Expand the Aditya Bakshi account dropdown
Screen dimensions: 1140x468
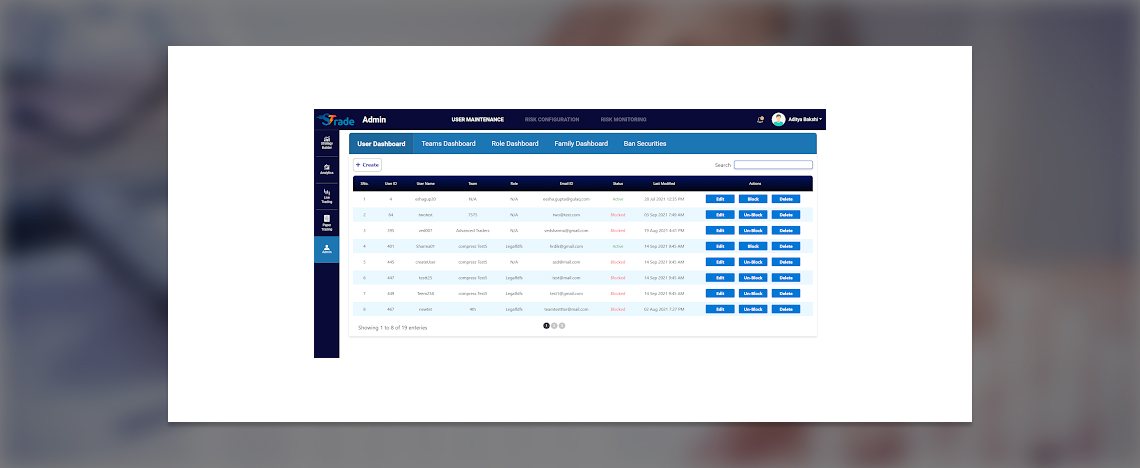point(805,120)
